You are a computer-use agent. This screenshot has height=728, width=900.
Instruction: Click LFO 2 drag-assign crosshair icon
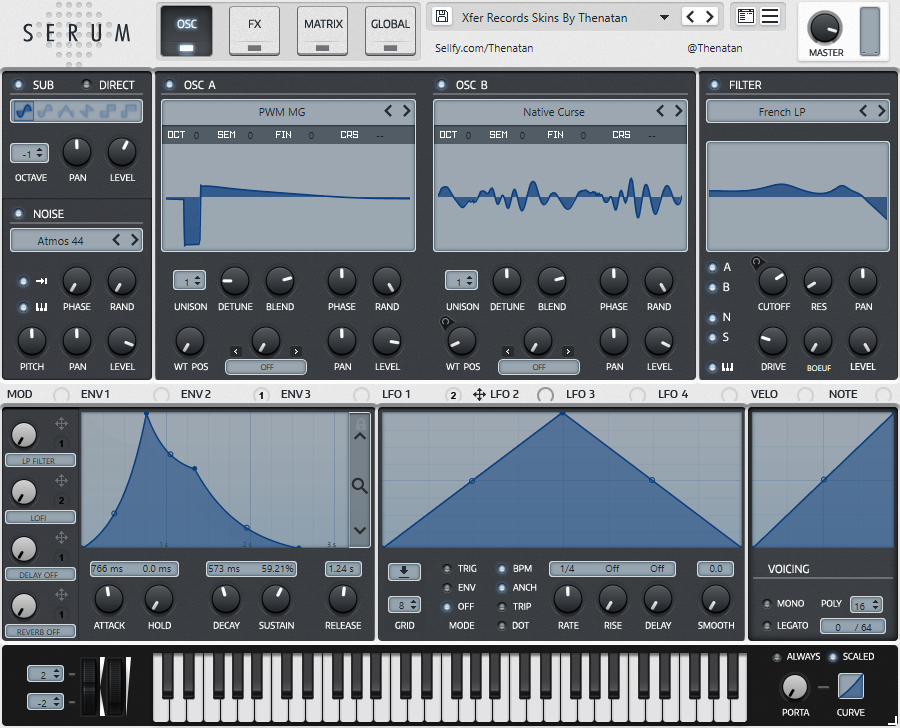click(479, 394)
